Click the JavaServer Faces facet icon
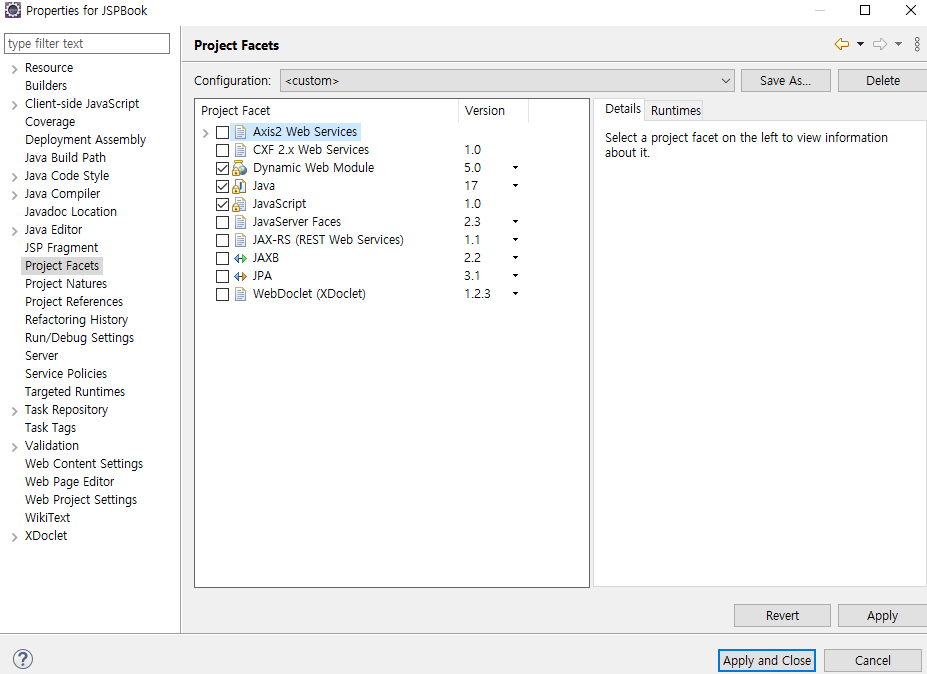 (x=240, y=222)
